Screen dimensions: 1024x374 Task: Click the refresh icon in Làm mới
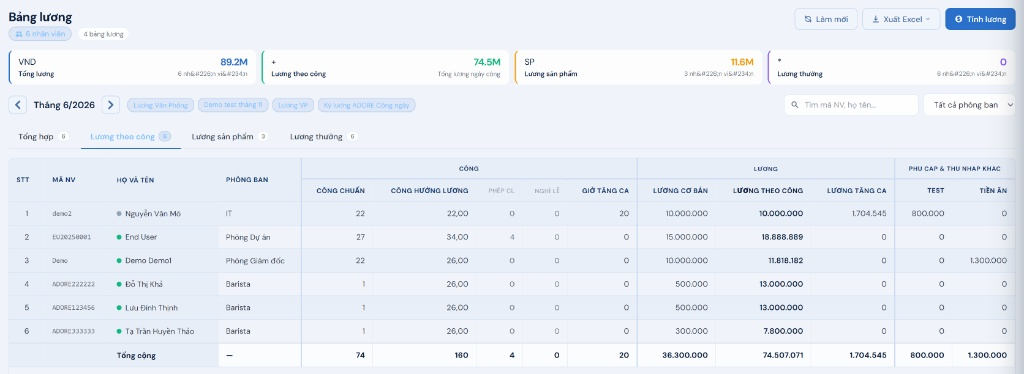tap(808, 19)
